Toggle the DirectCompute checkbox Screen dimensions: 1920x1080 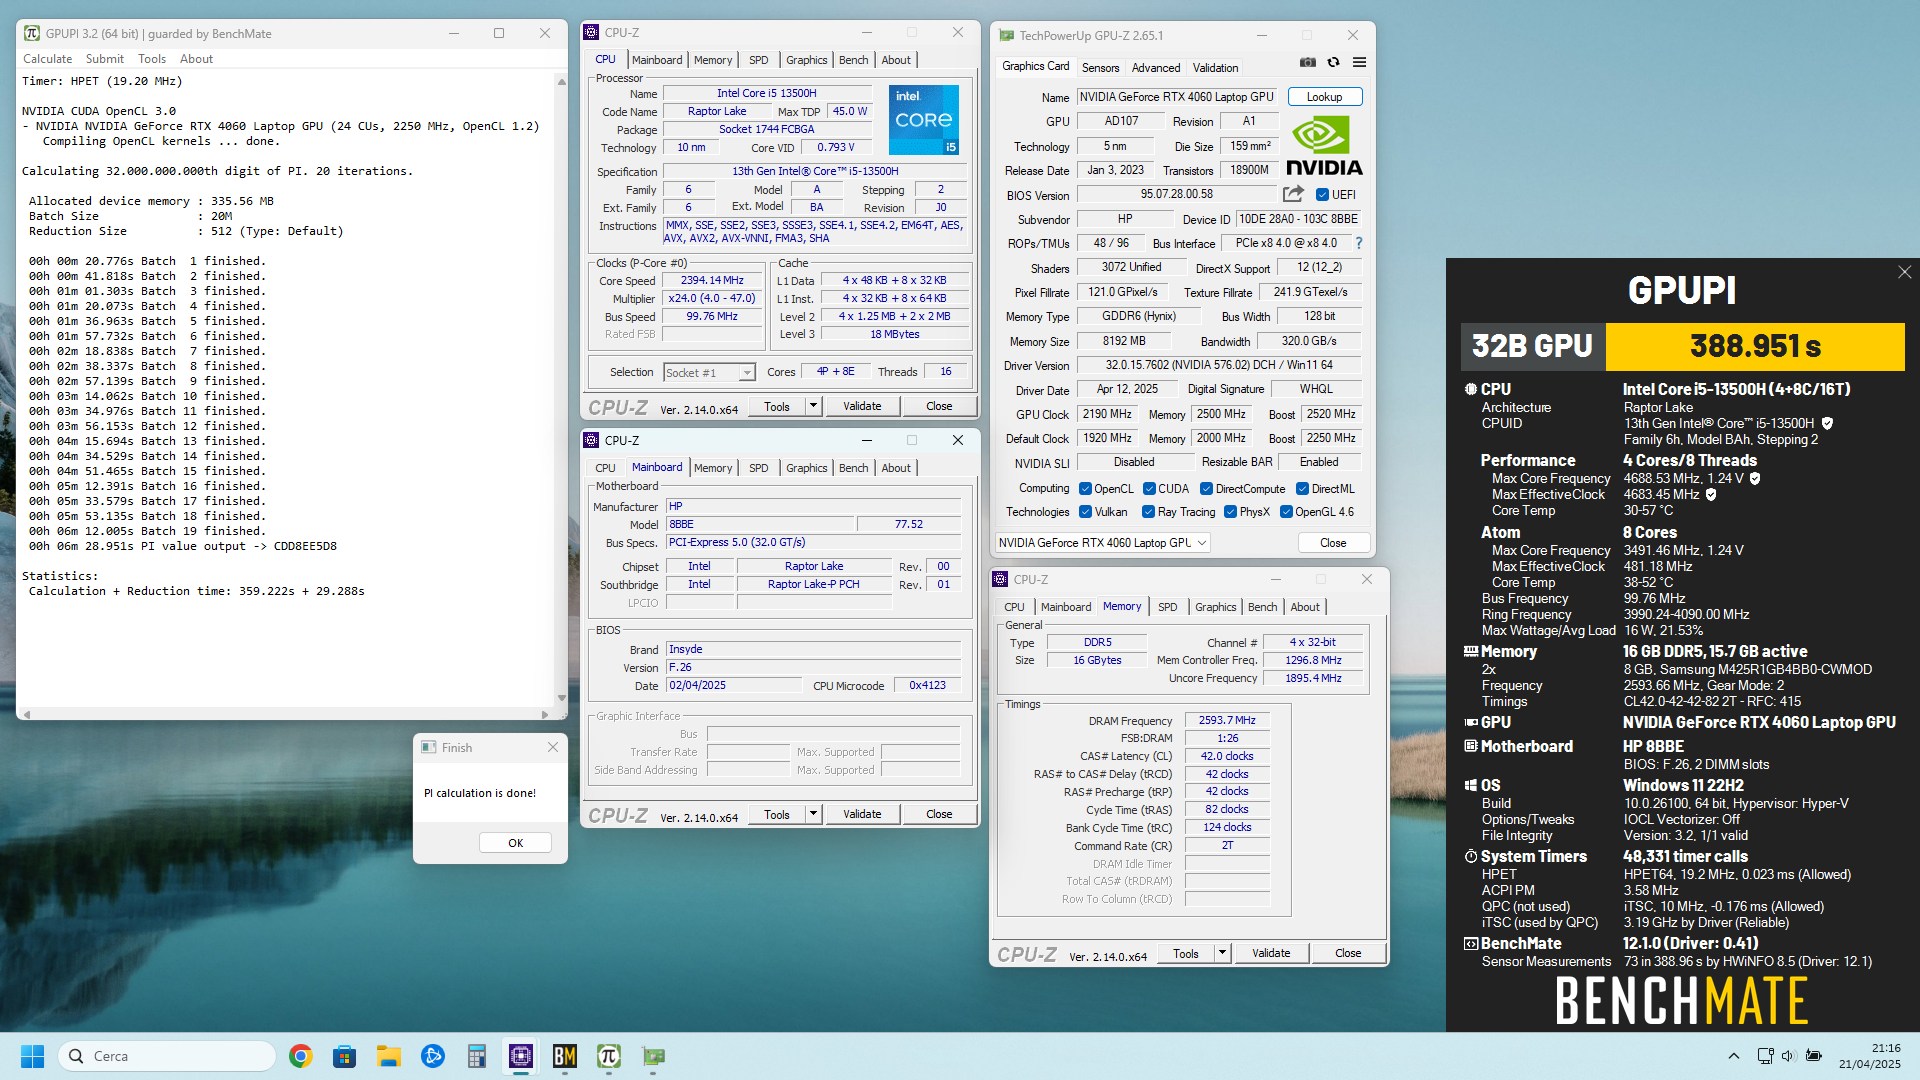pos(1206,489)
